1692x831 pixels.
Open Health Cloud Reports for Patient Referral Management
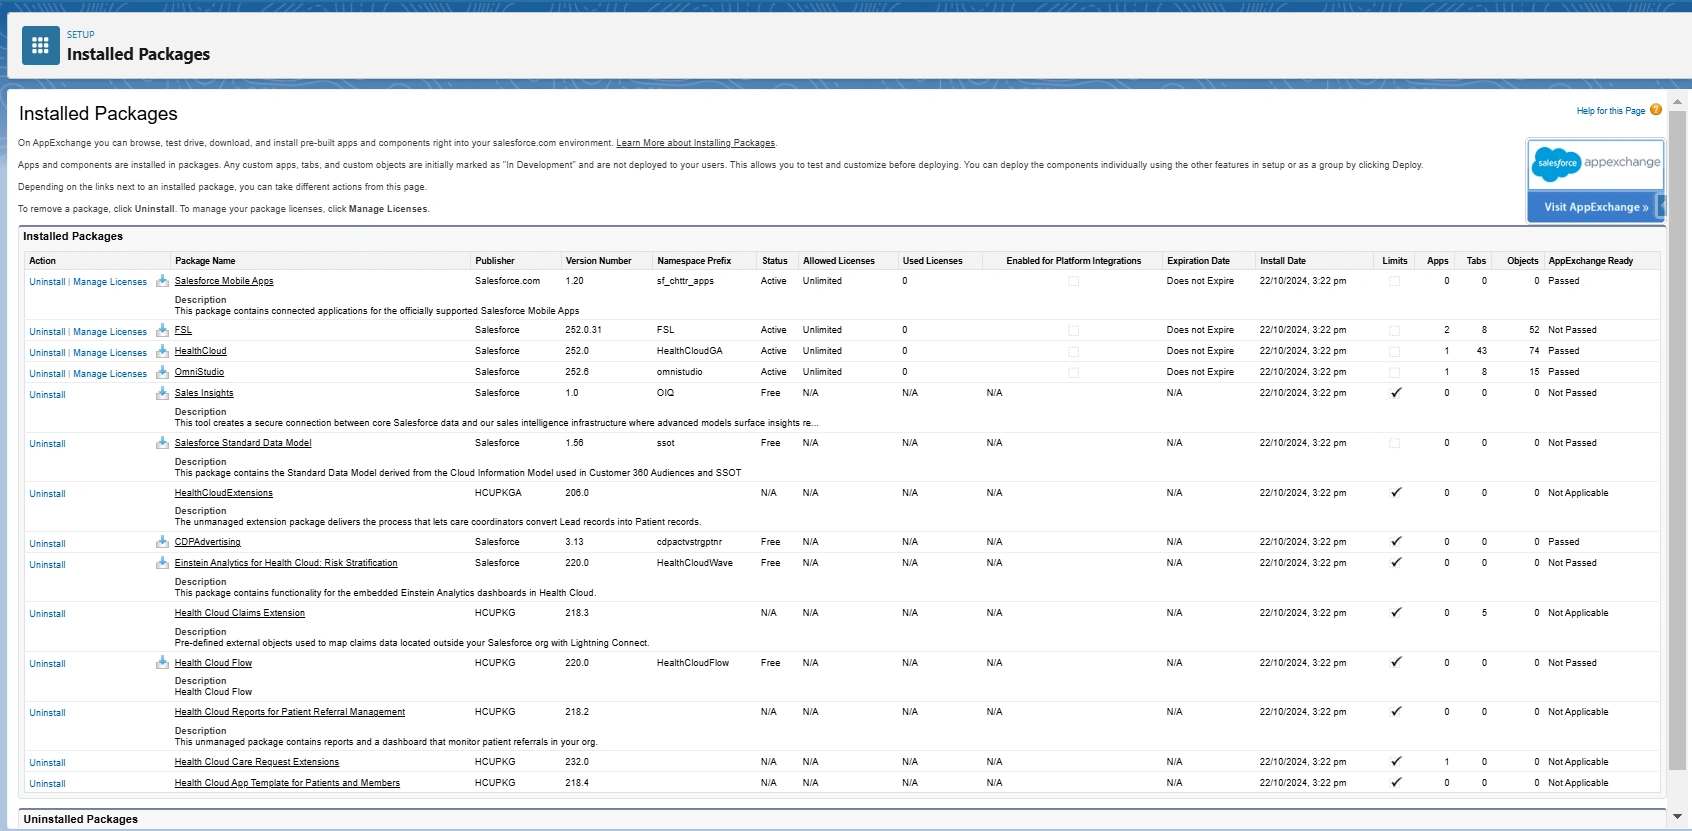[290, 712]
